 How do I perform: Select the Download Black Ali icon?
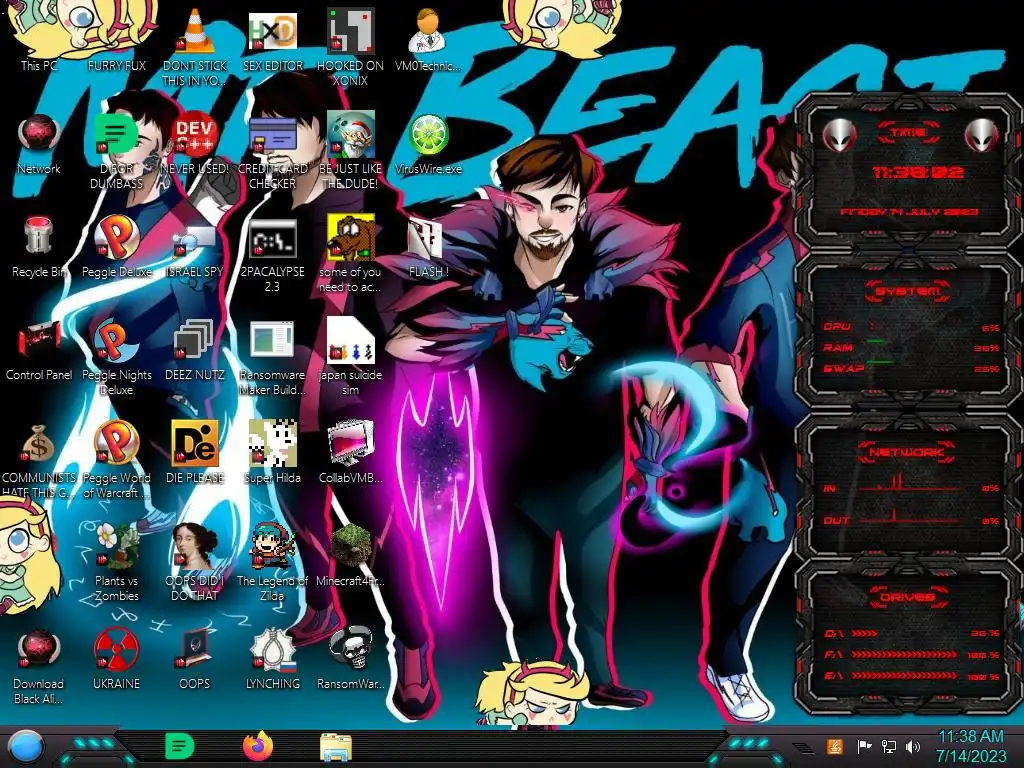pyautogui.click(x=39, y=666)
